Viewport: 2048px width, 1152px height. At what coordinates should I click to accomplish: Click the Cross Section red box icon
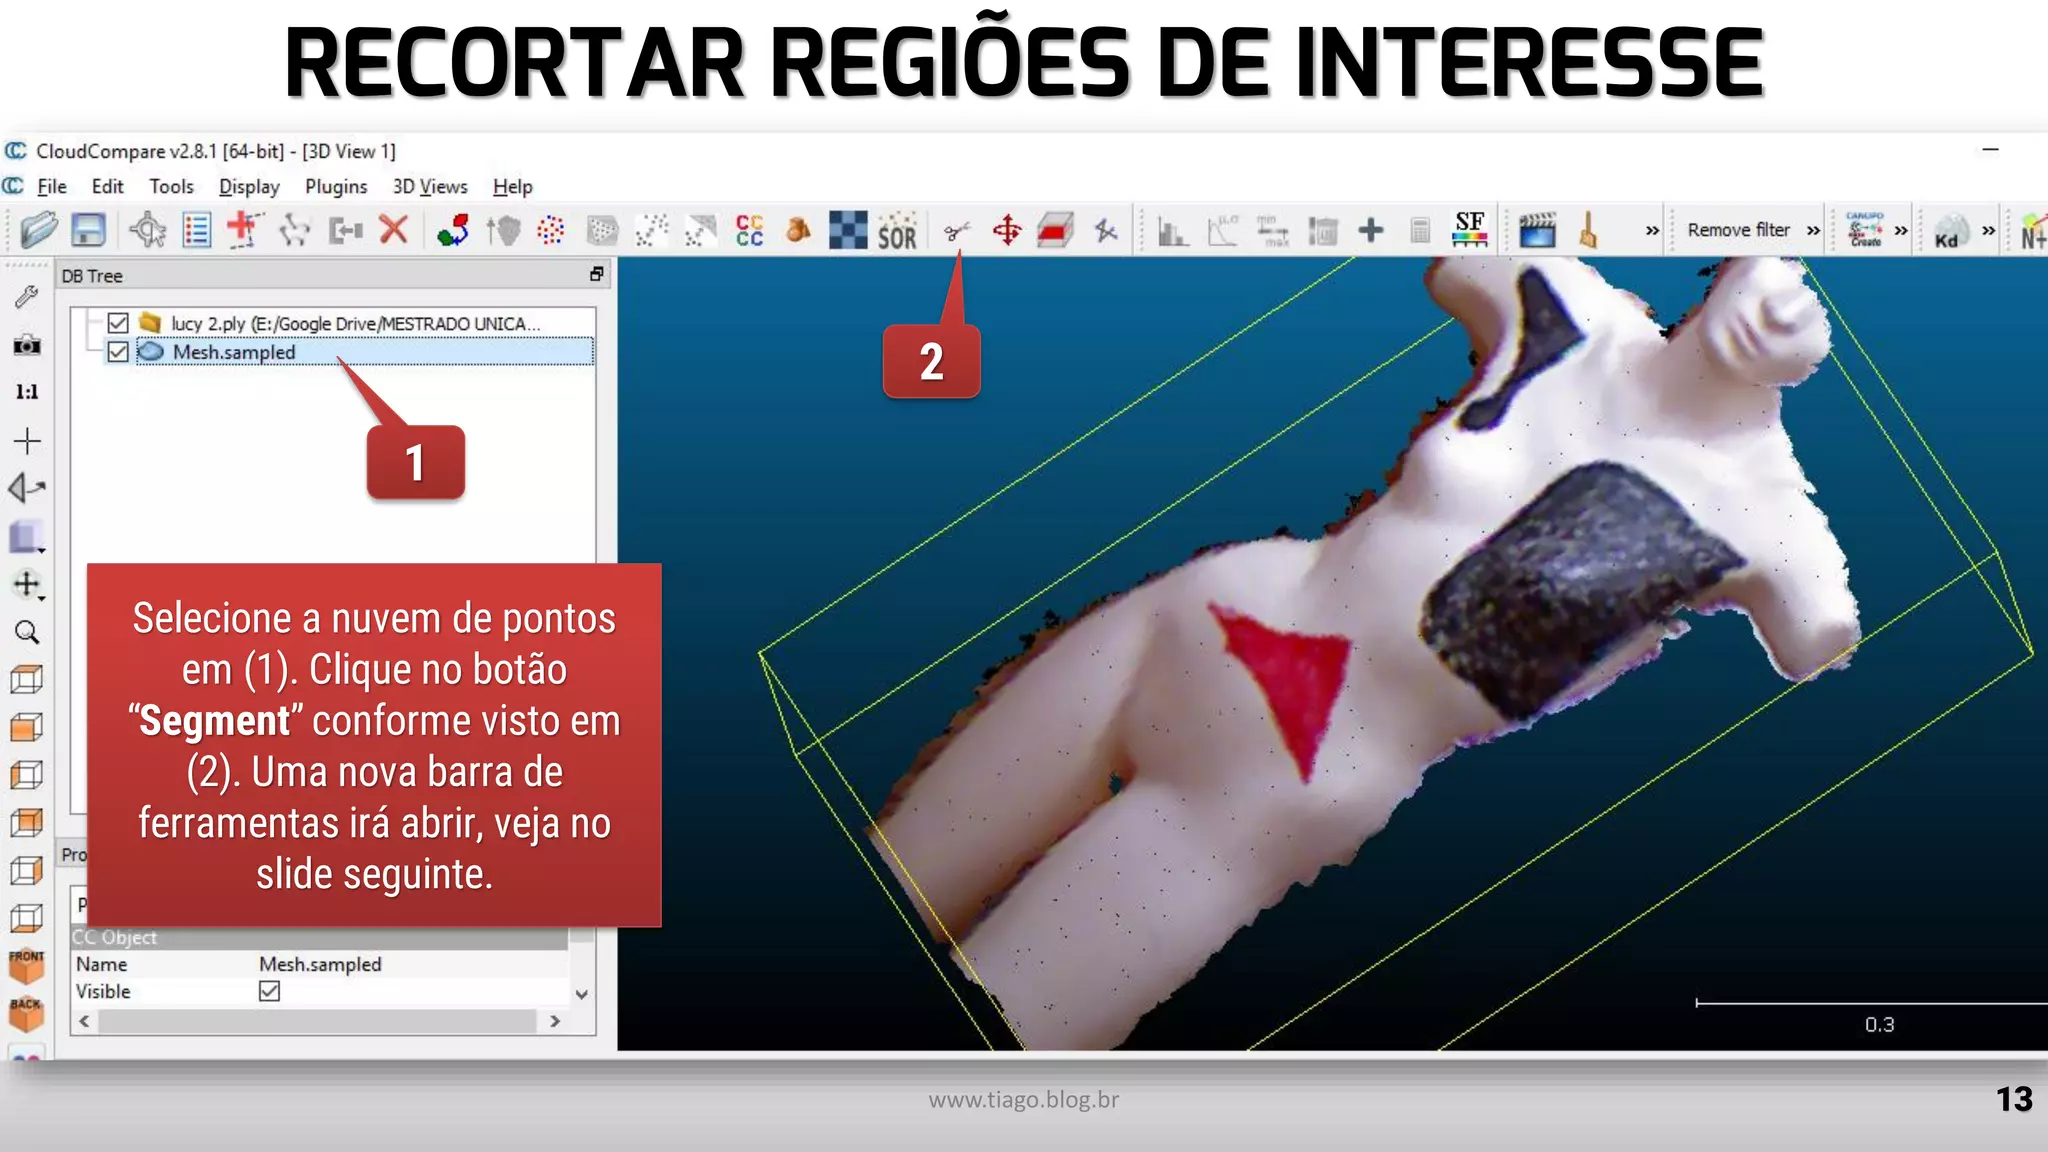tap(1055, 231)
